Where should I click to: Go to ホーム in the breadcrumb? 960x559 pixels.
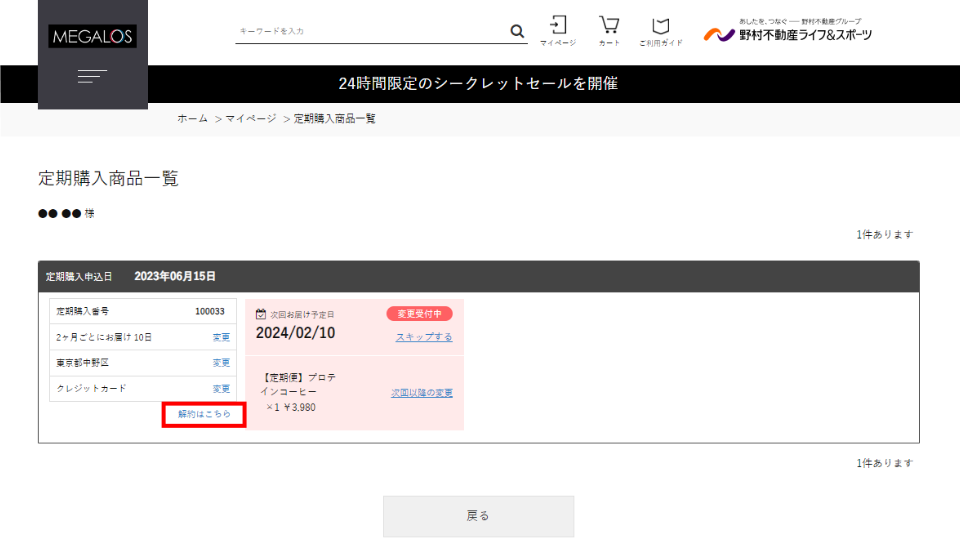pyautogui.click(x=192, y=118)
